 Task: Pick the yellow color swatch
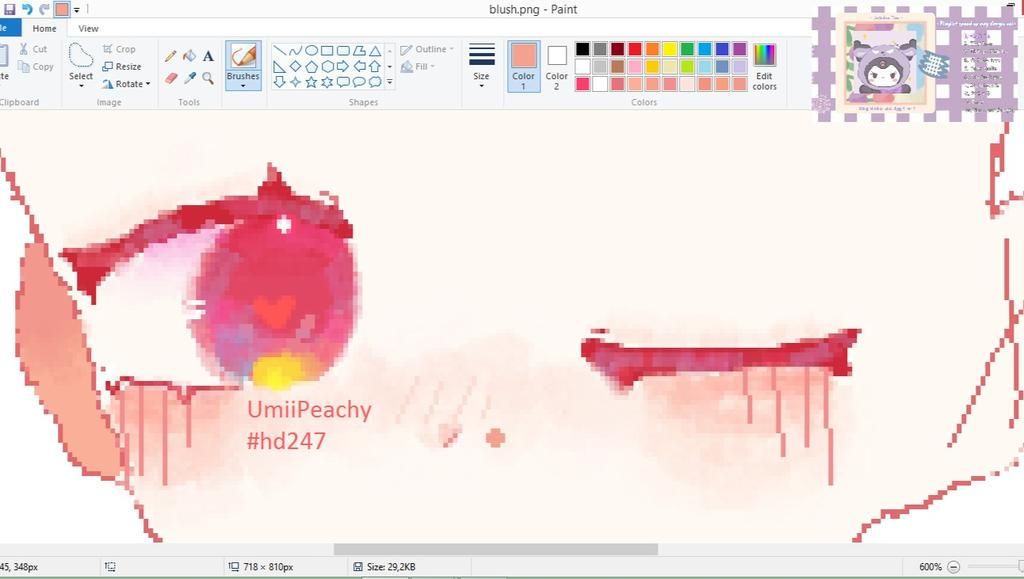669,49
